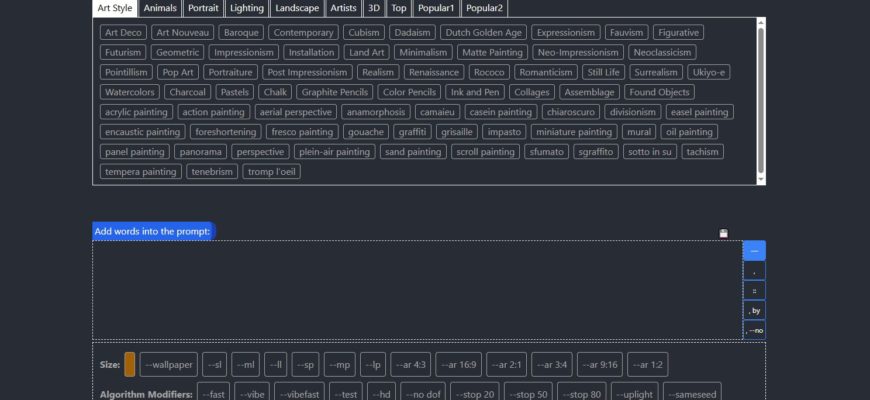Select the comma separator button

754,271
